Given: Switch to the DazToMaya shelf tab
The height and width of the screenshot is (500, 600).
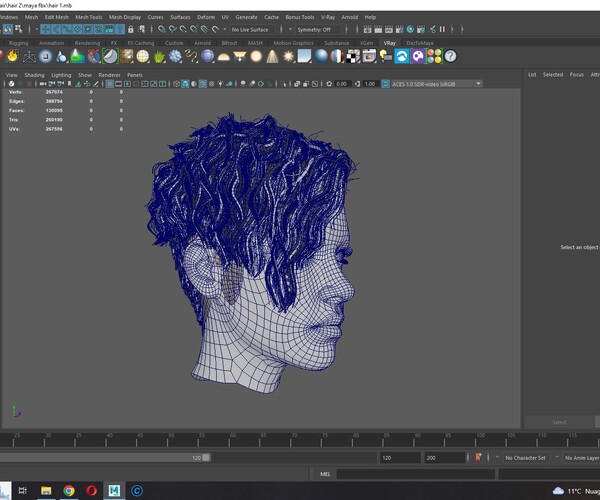Looking at the screenshot, I should (420, 43).
